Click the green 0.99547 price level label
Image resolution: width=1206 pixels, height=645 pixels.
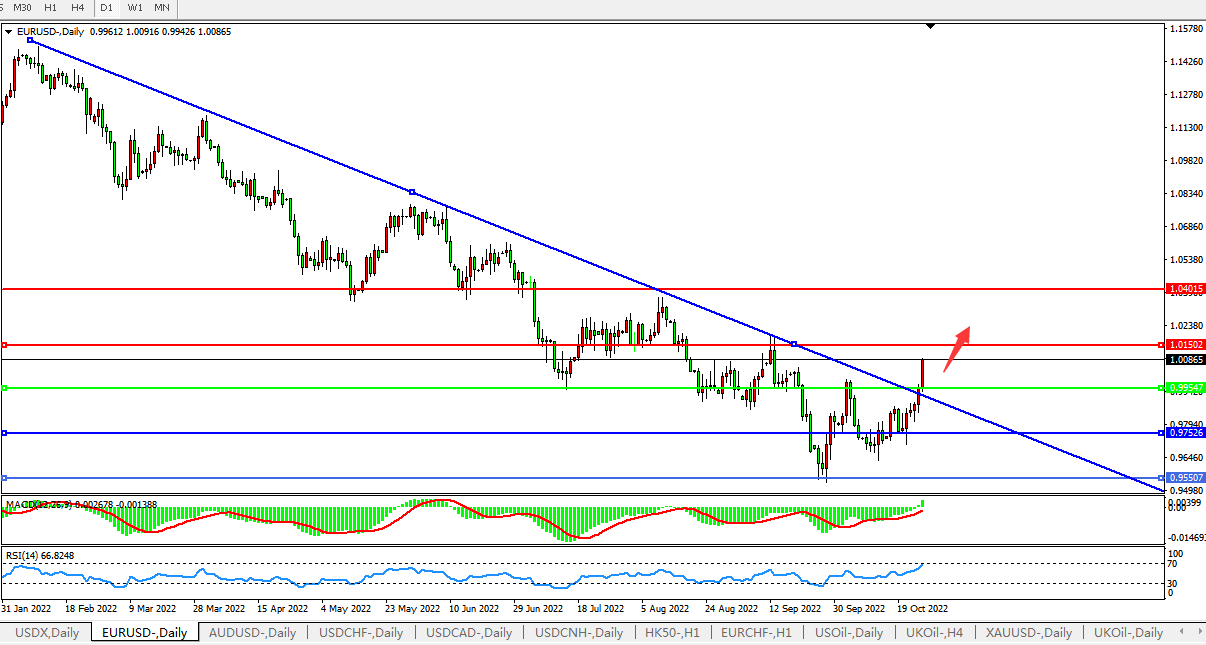point(1186,387)
